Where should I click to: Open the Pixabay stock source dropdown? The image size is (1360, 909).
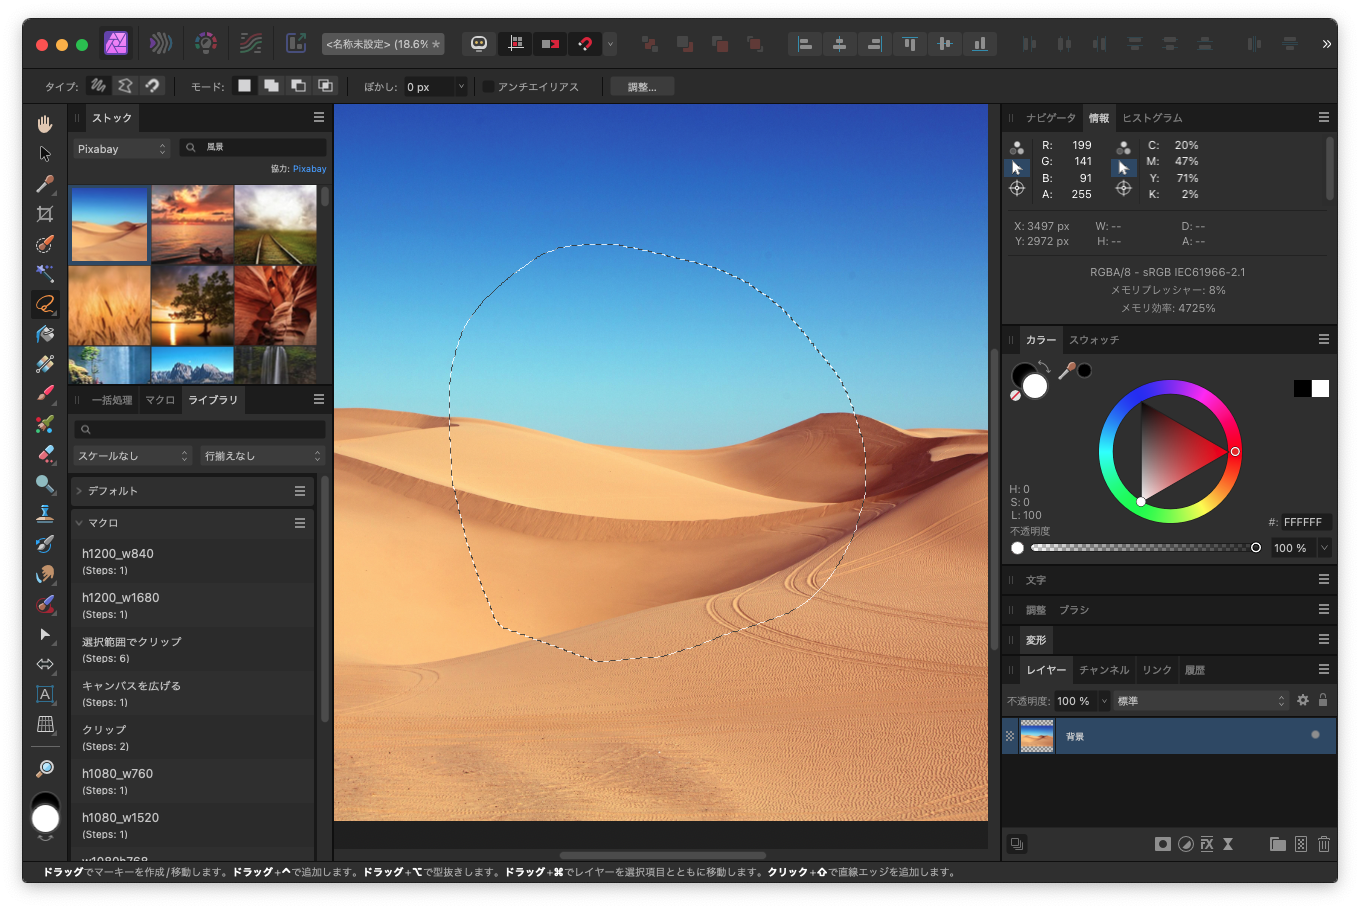(122, 149)
